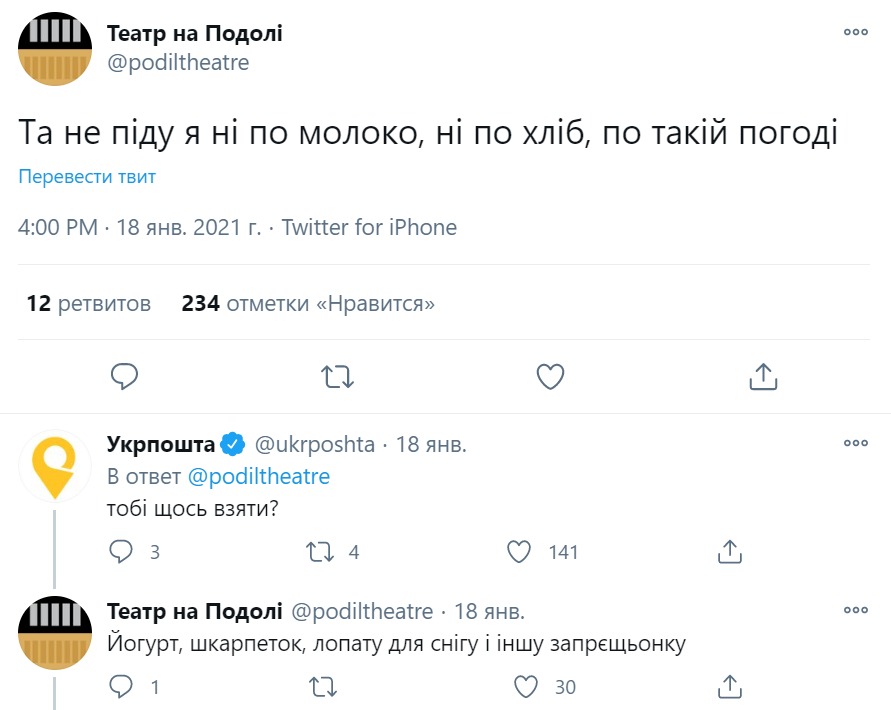This screenshot has width=891, height=710.
Task: Reply to Укрпошта's tweet
Action: 121,551
